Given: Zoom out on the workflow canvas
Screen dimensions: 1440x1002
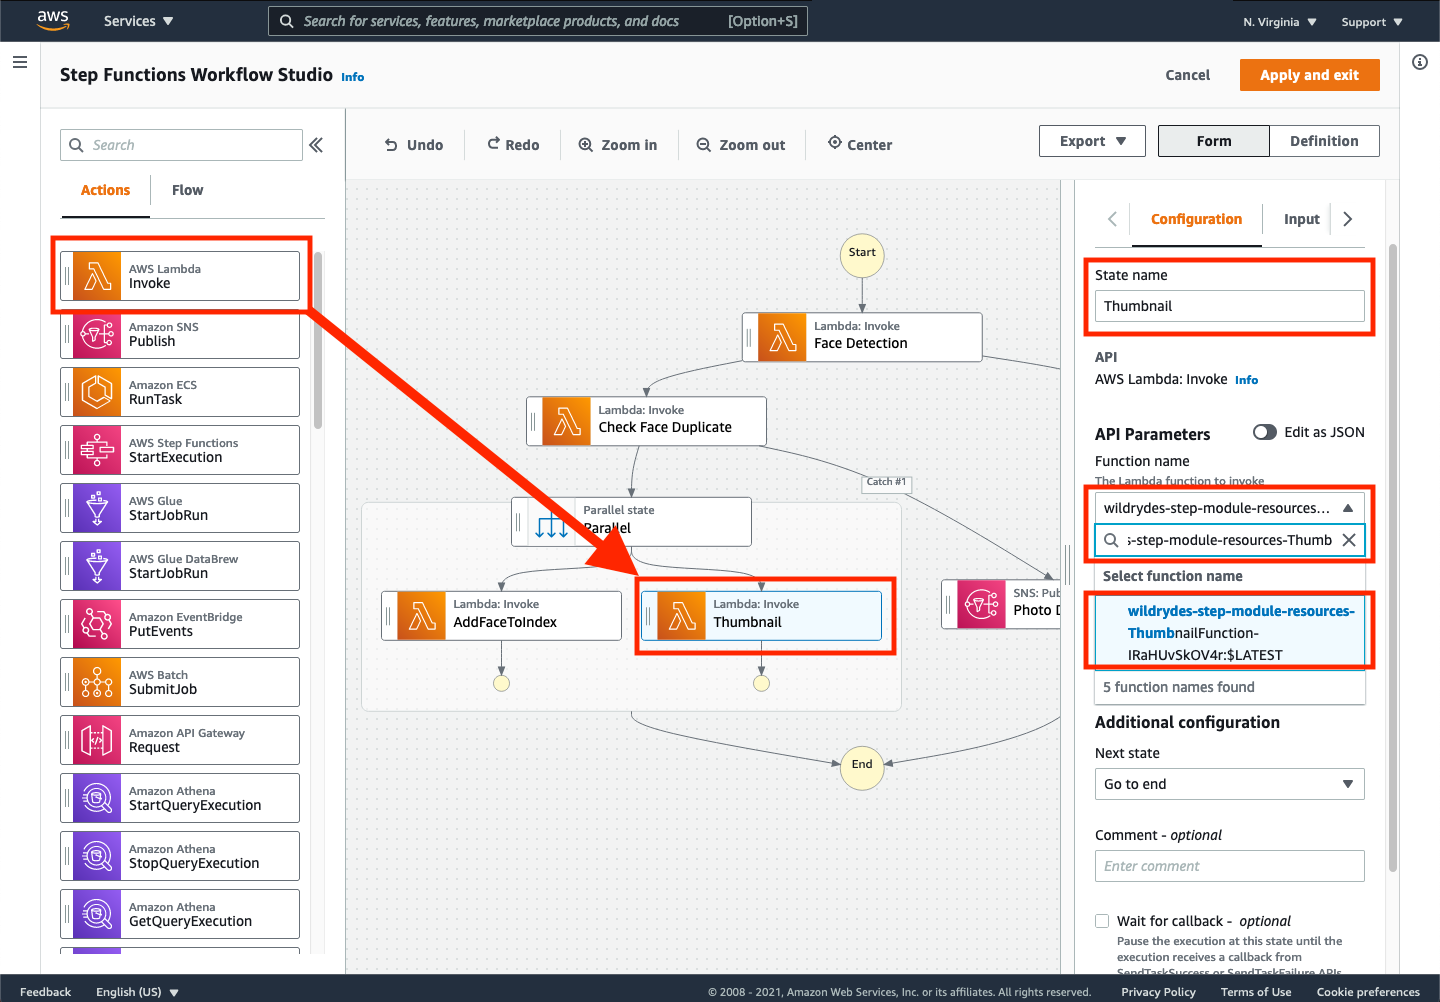Looking at the screenshot, I should (x=741, y=145).
